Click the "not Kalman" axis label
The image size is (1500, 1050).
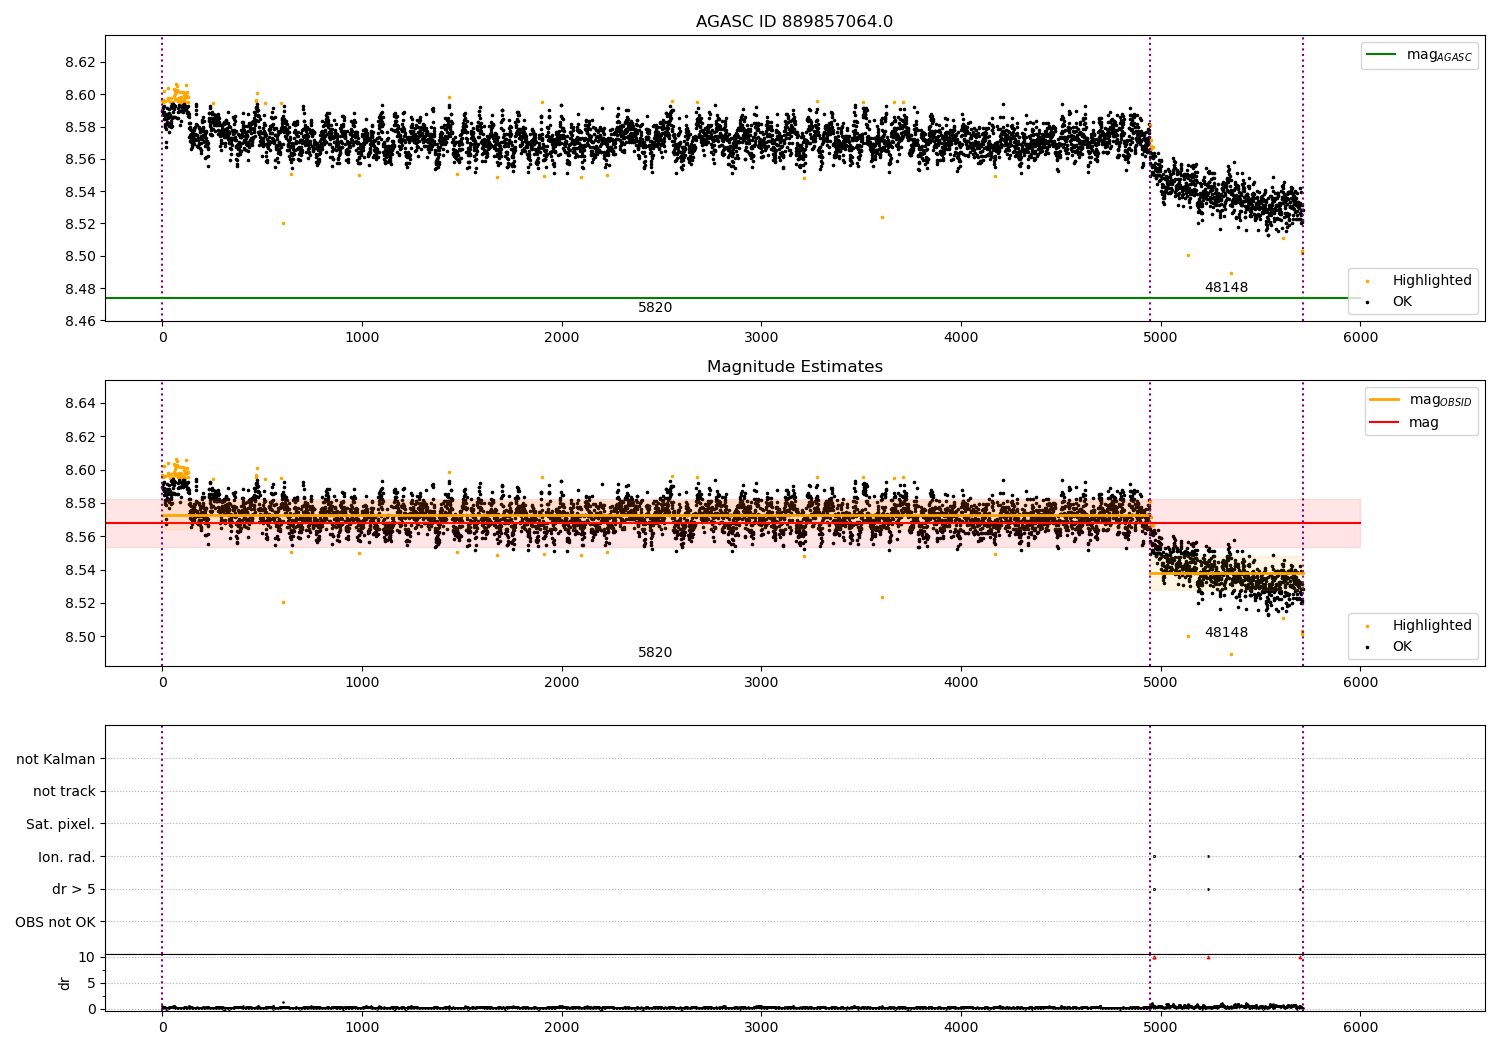(x=56, y=759)
